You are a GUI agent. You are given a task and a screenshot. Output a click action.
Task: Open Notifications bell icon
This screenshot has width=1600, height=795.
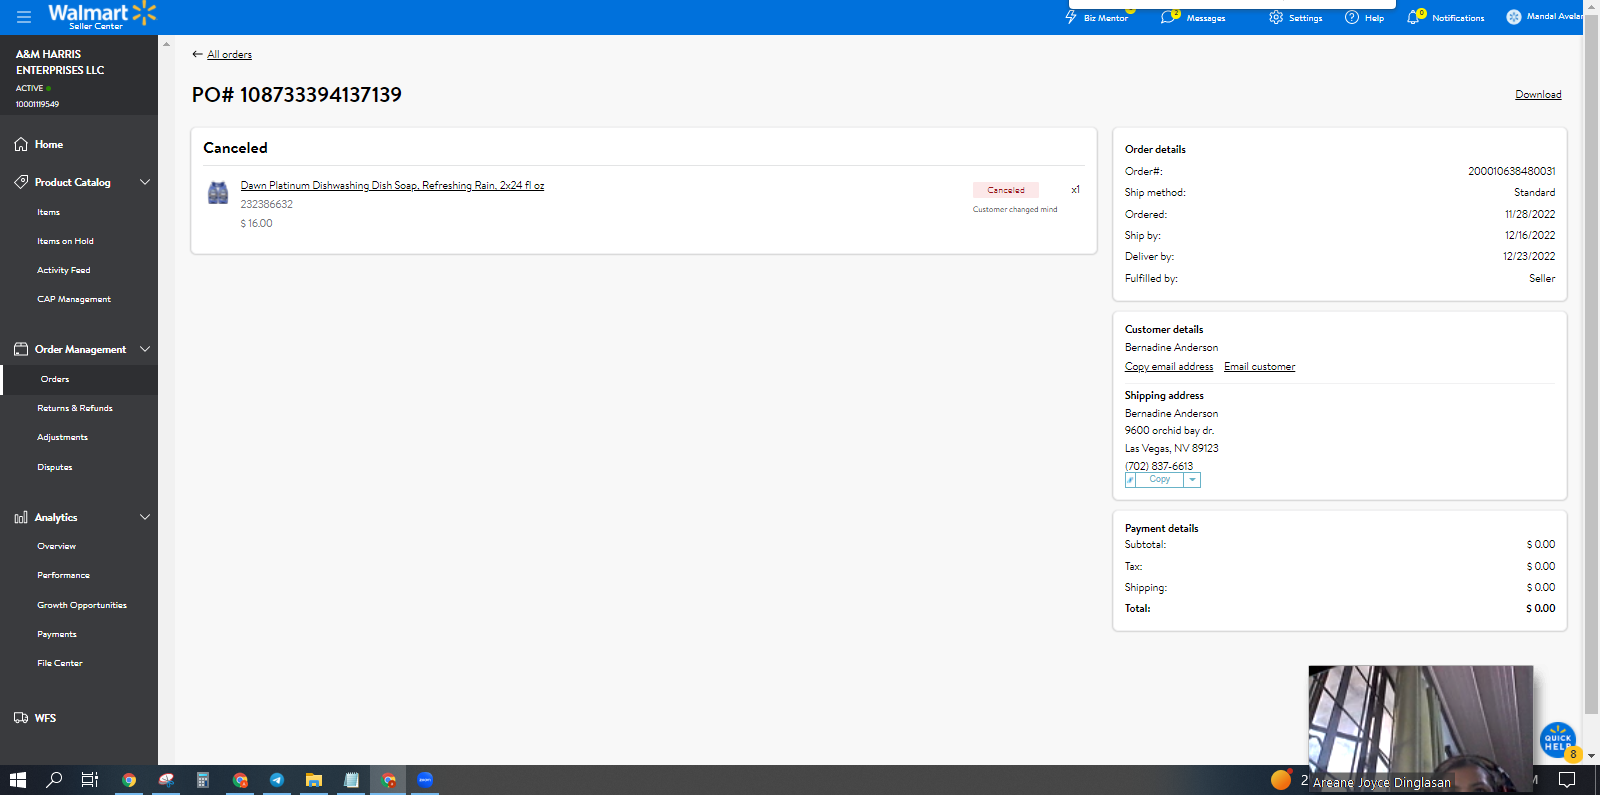click(x=1413, y=17)
